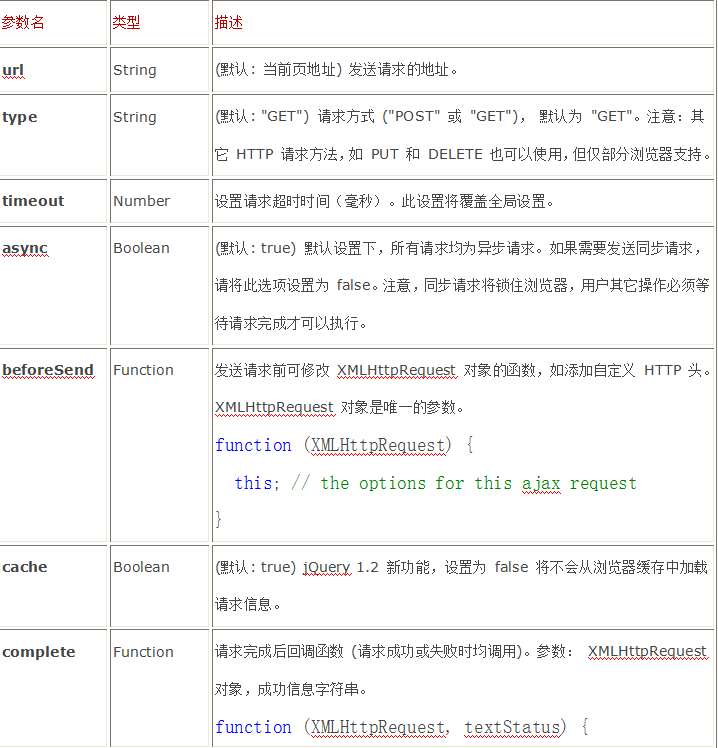Select the cache parameter name
718x748 pixels.
click(25, 567)
